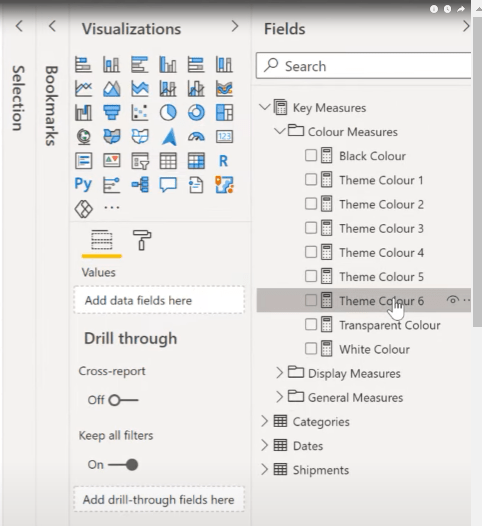Select the Q&A speech bubble visual
The height and width of the screenshot is (526, 482).
[x=168, y=185]
